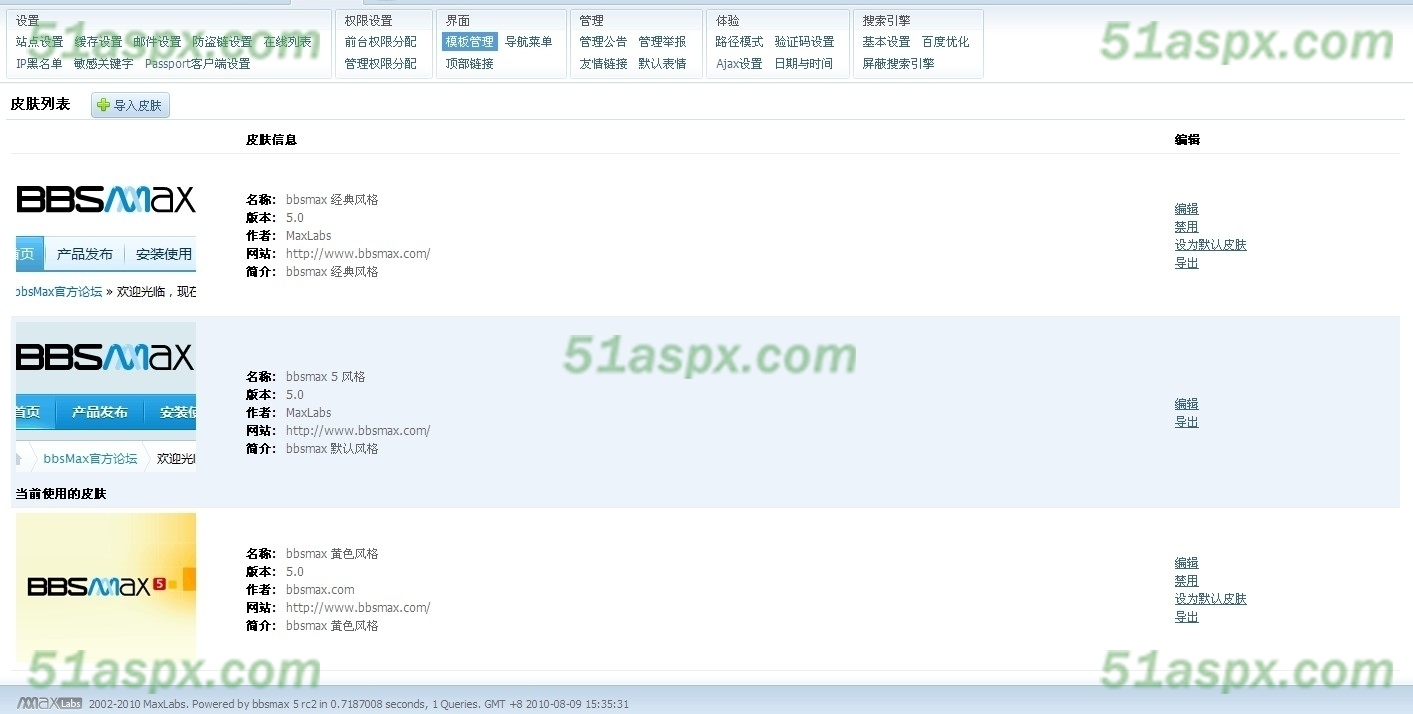Open 管理权限分配 admin permissions
The width and height of the screenshot is (1413, 714).
coord(381,64)
